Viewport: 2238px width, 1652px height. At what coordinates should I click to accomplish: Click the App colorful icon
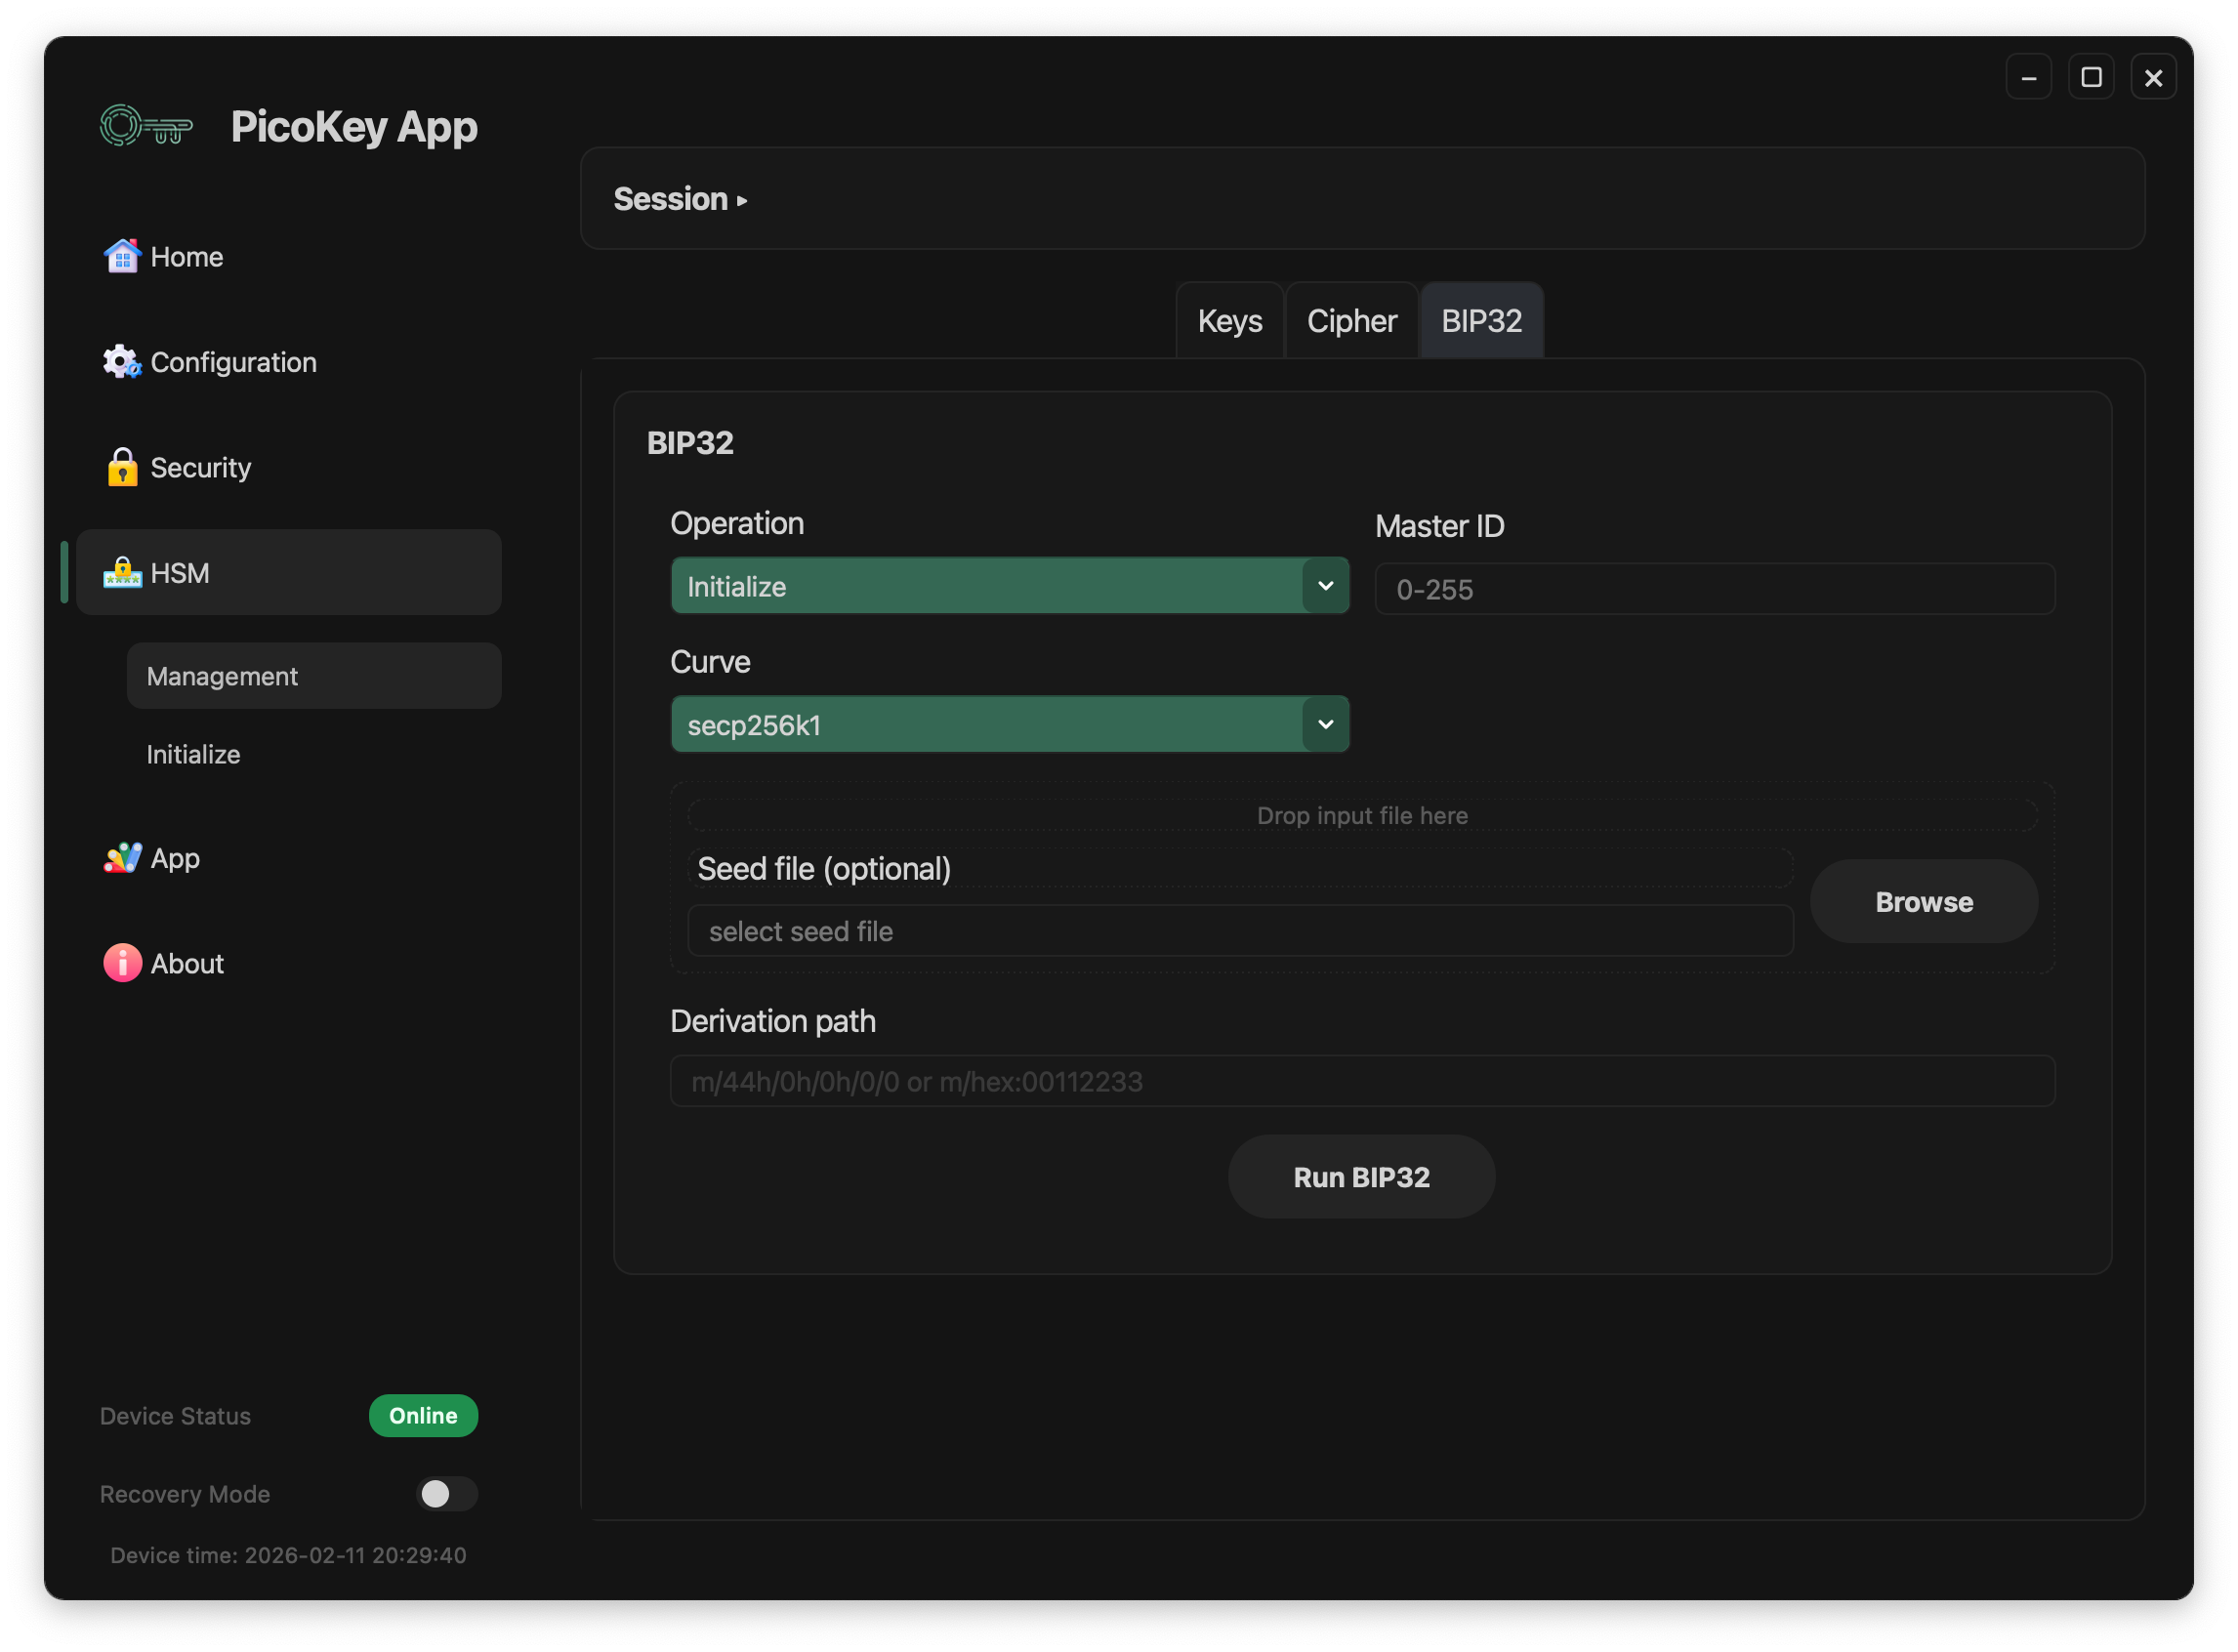pos(122,858)
